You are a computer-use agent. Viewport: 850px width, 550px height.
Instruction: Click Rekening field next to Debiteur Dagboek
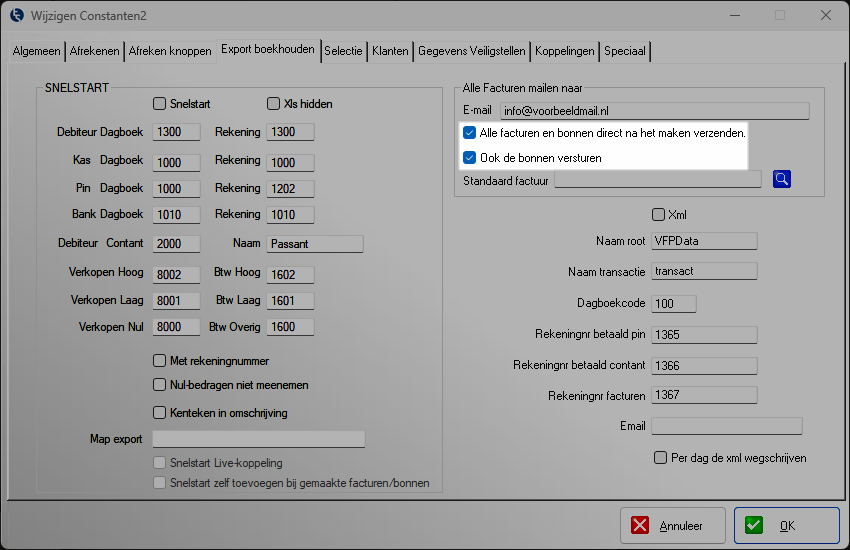[x=290, y=132]
